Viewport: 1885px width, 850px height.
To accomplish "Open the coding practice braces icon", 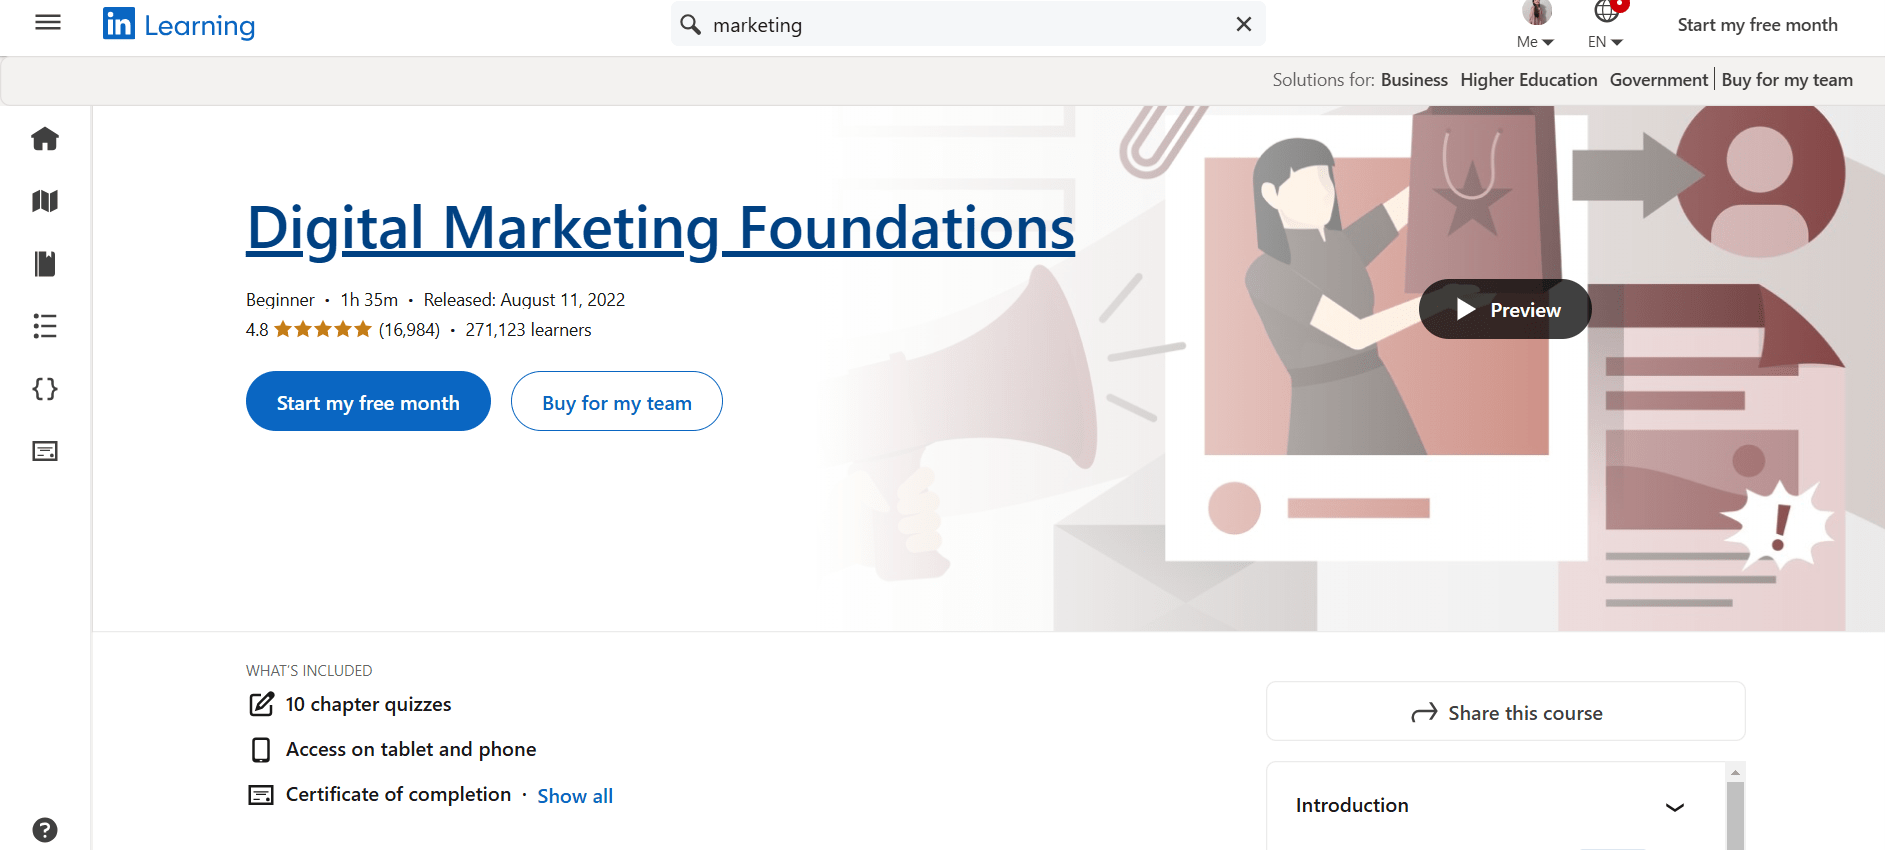I will [x=45, y=390].
